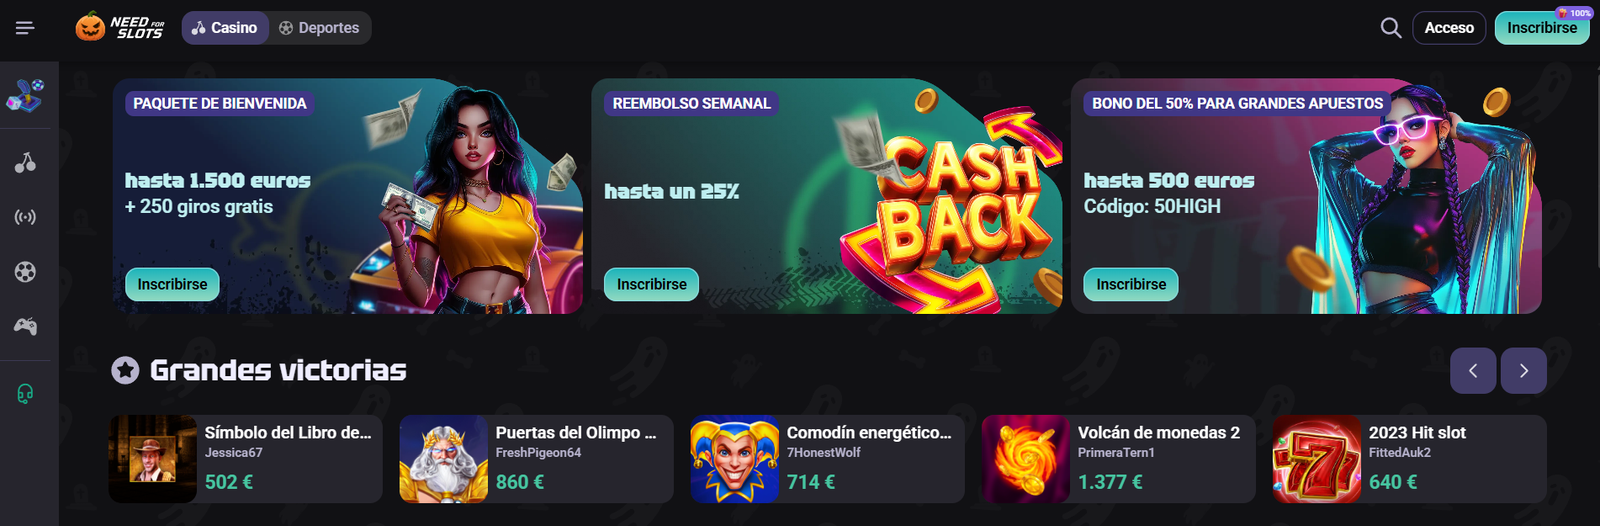Image resolution: width=1600 pixels, height=526 pixels.
Task: Switch to the Deportes tab
Action: [319, 28]
